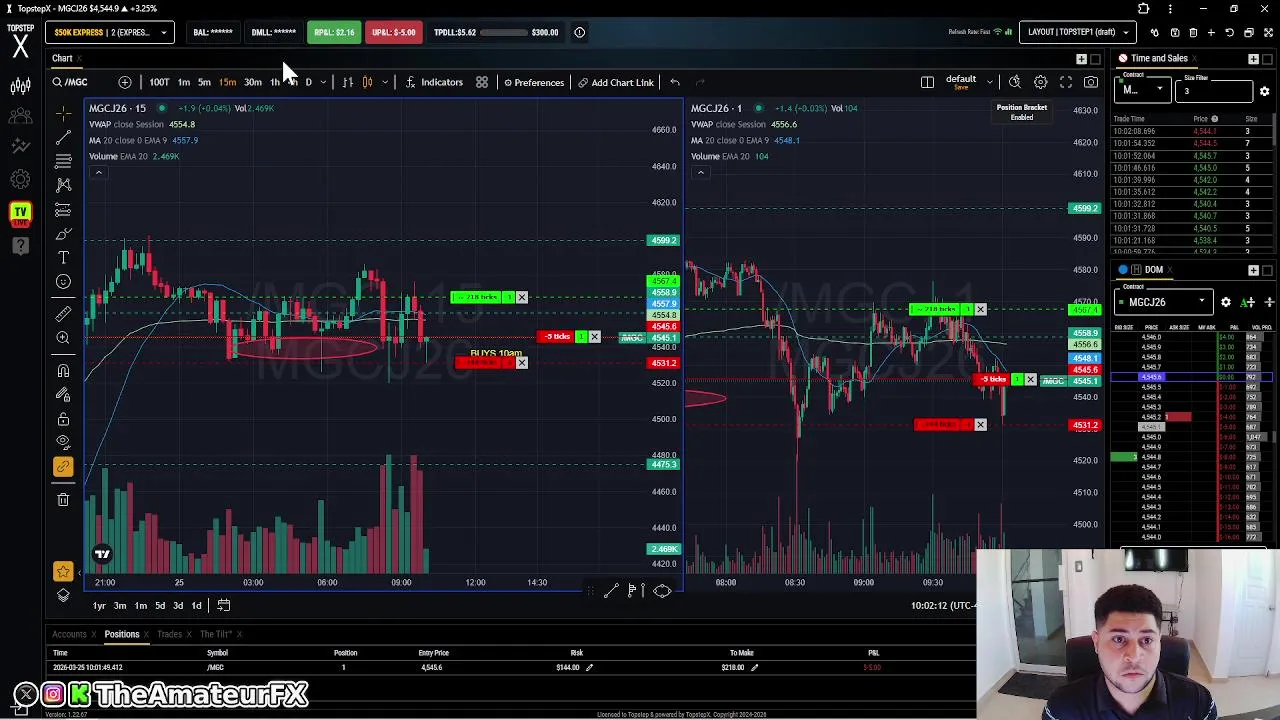
Task: Open the $50K EXPRESS account dropdown
Action: pyautogui.click(x=110, y=32)
